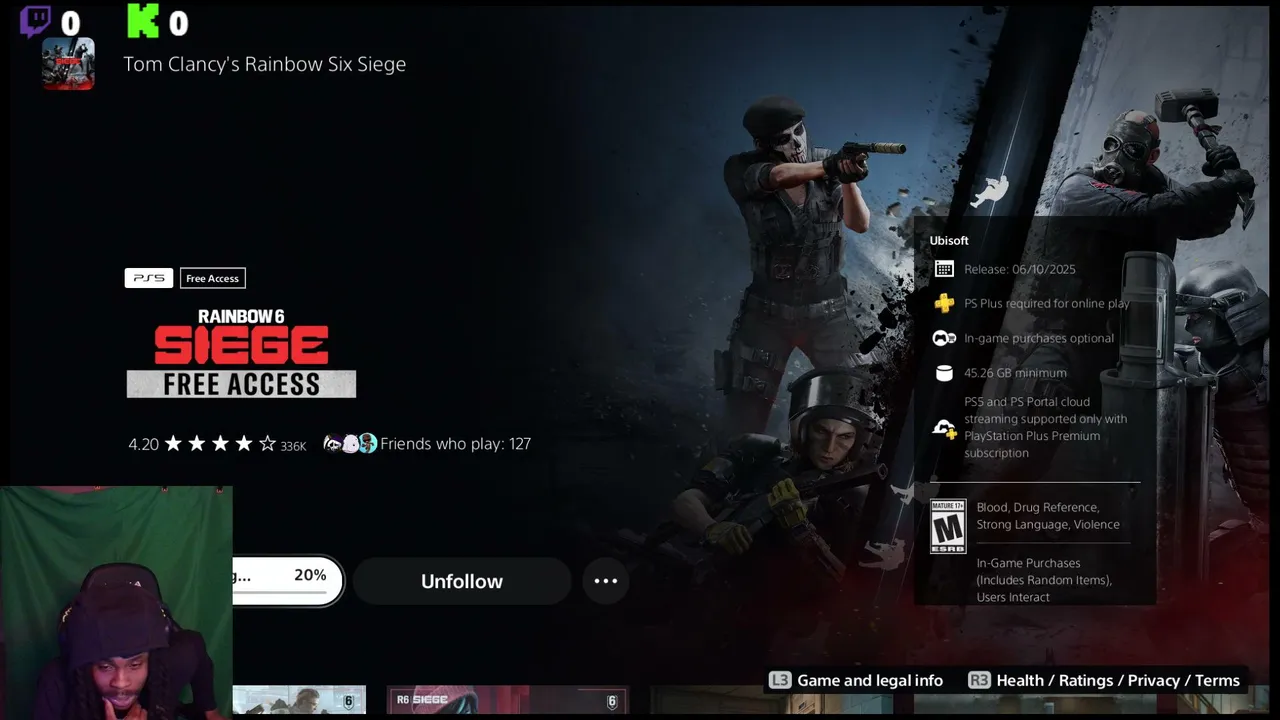
Task: Click the storage size cylinder icon
Action: 944,373
